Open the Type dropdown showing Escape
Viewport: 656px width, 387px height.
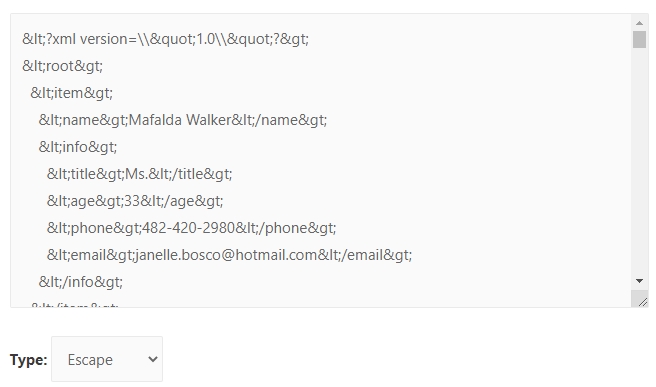pyautogui.click(x=107, y=359)
